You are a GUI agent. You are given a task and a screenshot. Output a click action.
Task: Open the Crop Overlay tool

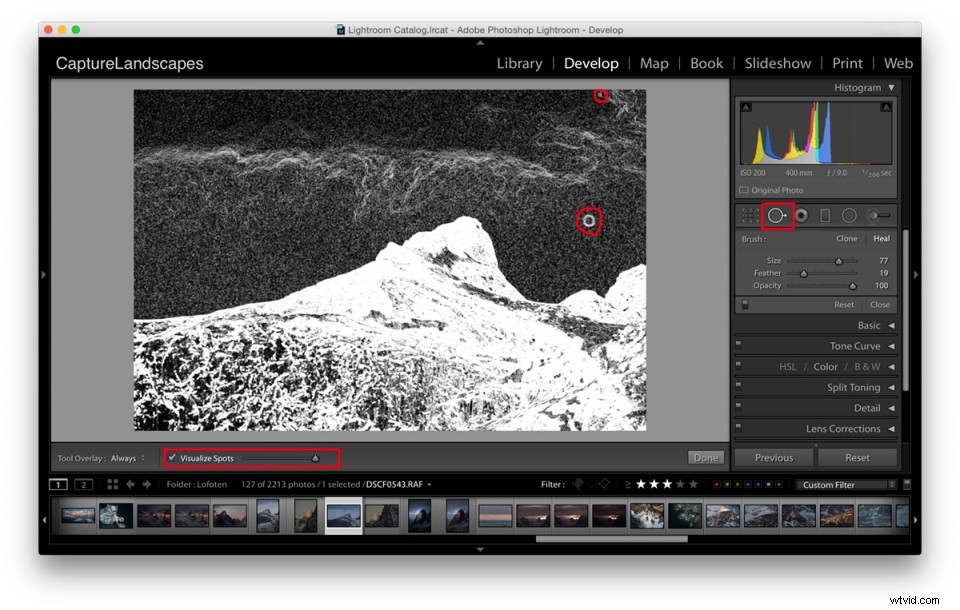pyautogui.click(x=749, y=214)
